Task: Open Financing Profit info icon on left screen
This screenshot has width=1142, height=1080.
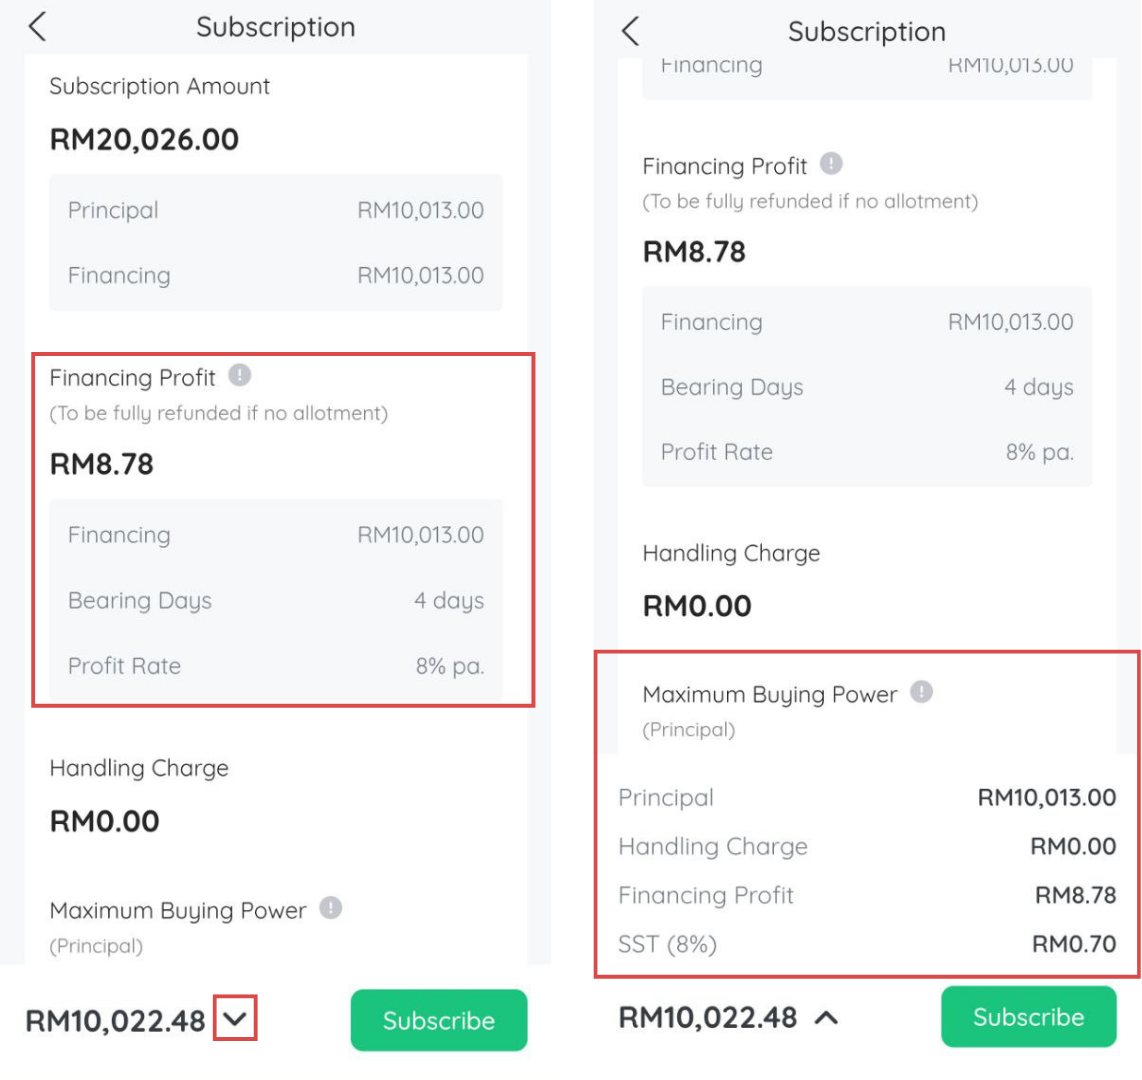Action: 239,376
